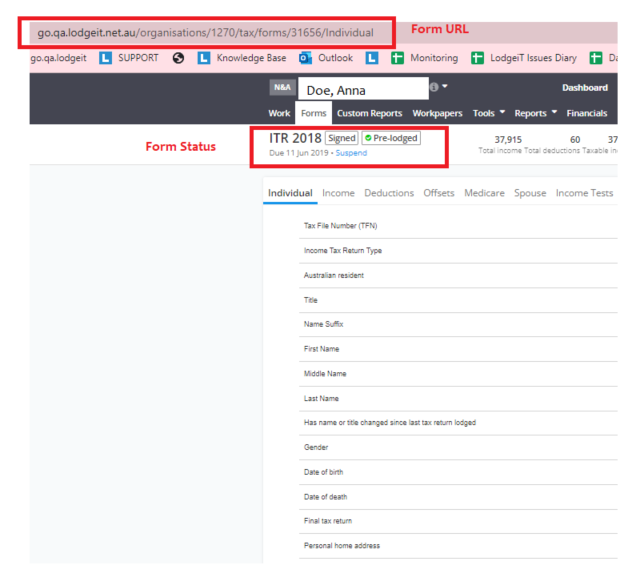Click the Tax File Number (TFN) row
The image size is (638, 588).
click(x=458, y=226)
